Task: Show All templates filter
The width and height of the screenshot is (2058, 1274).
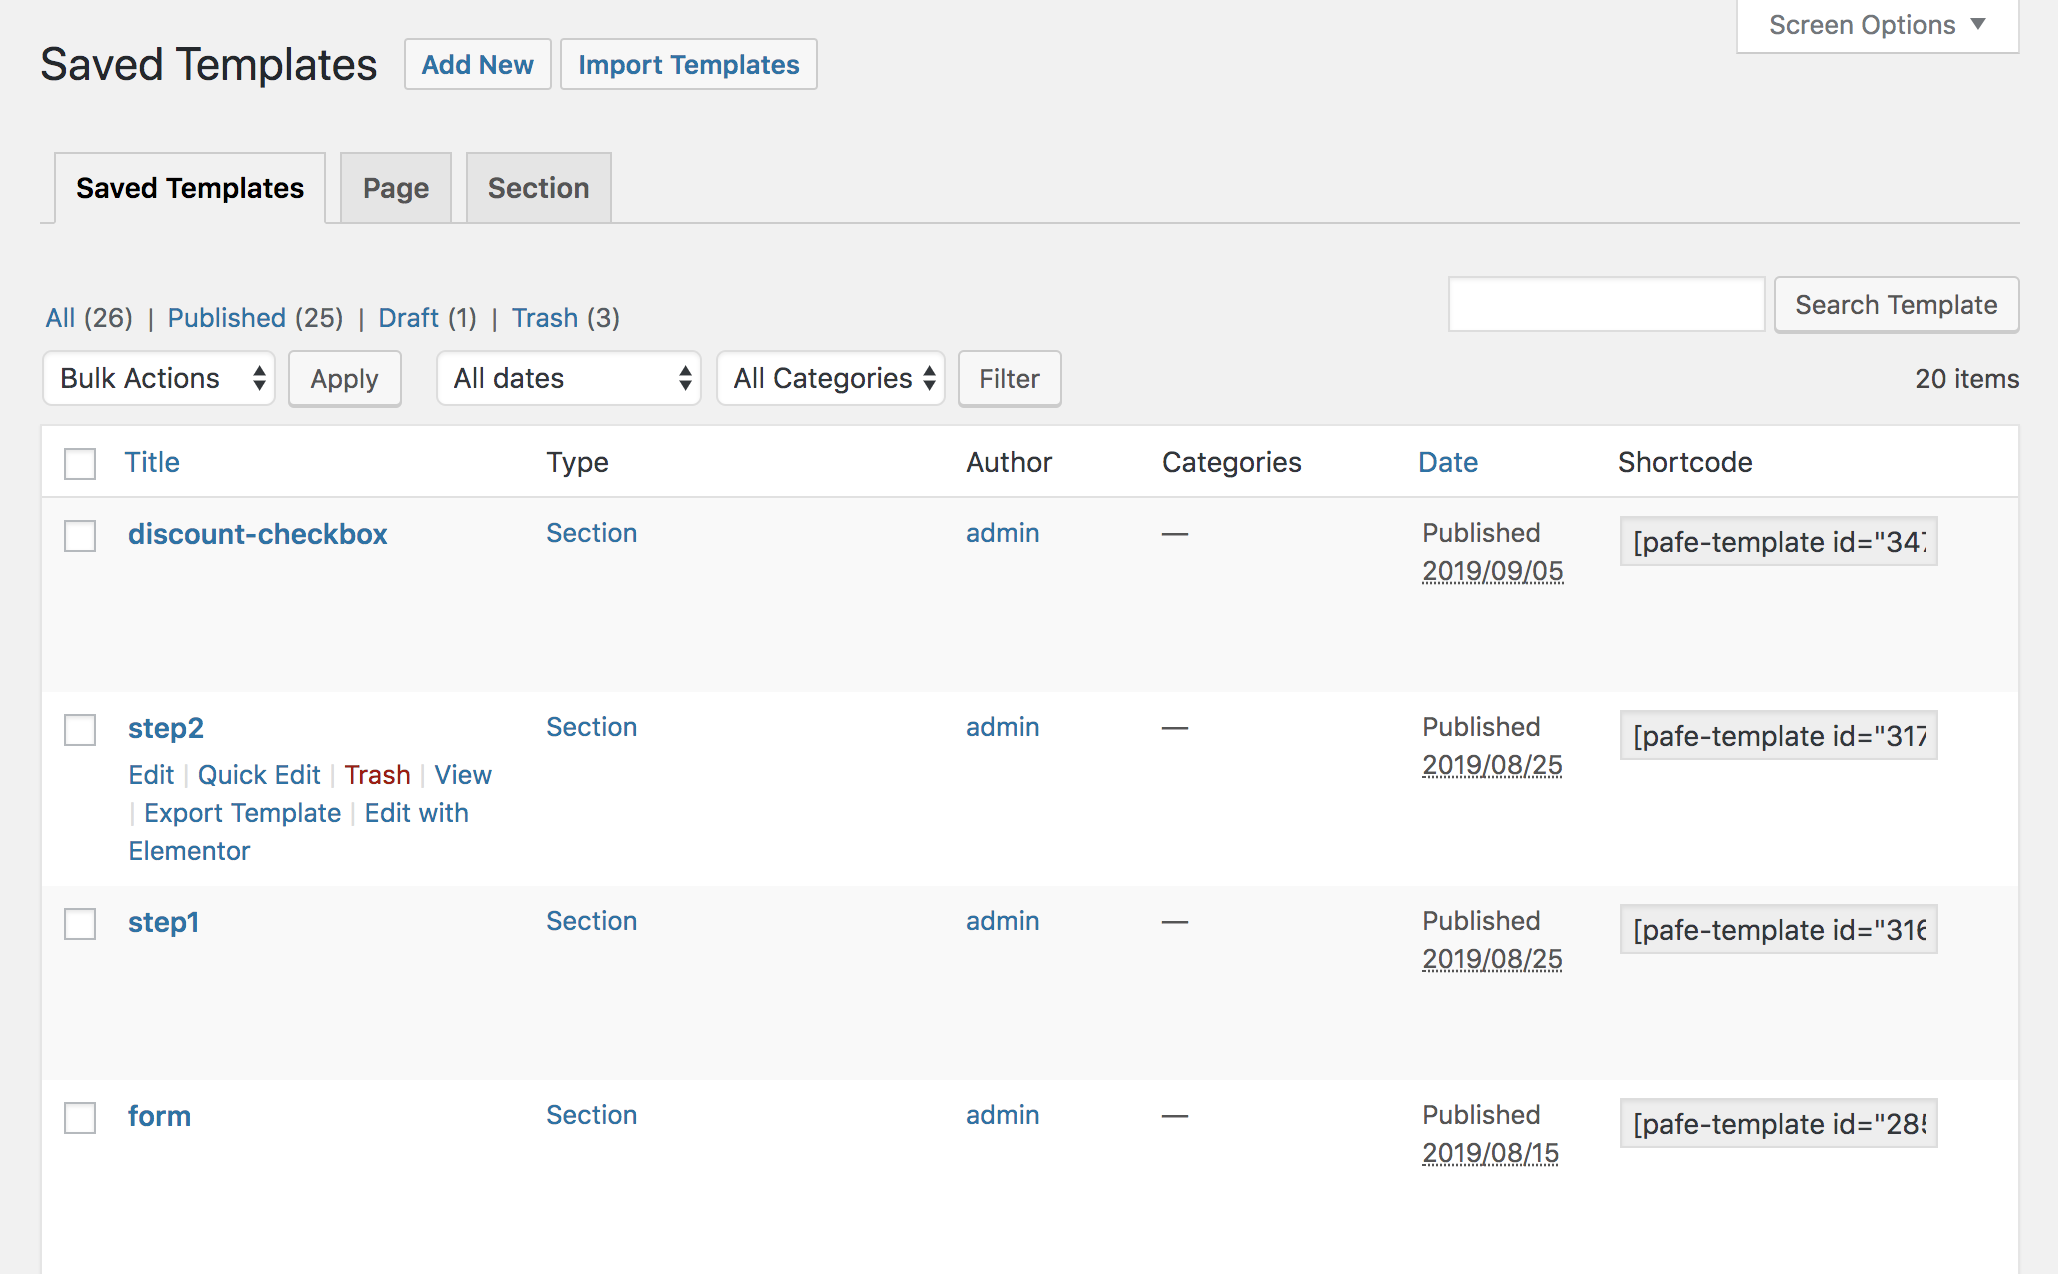Action: click(x=61, y=318)
